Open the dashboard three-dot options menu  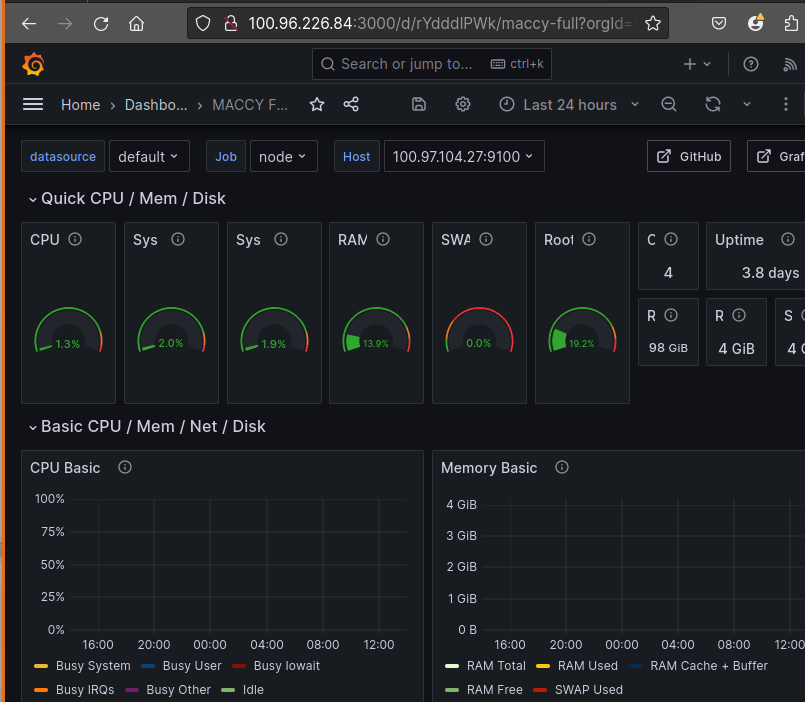785,105
